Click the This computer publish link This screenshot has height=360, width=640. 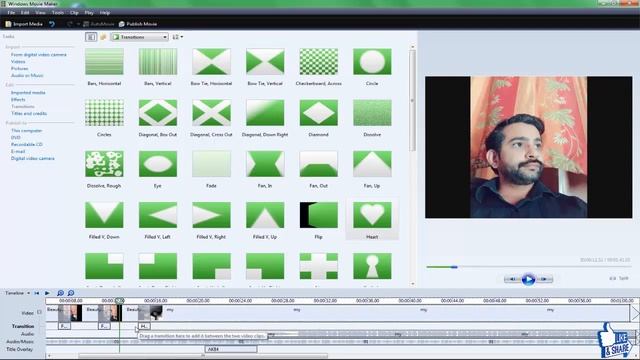pos(27,131)
